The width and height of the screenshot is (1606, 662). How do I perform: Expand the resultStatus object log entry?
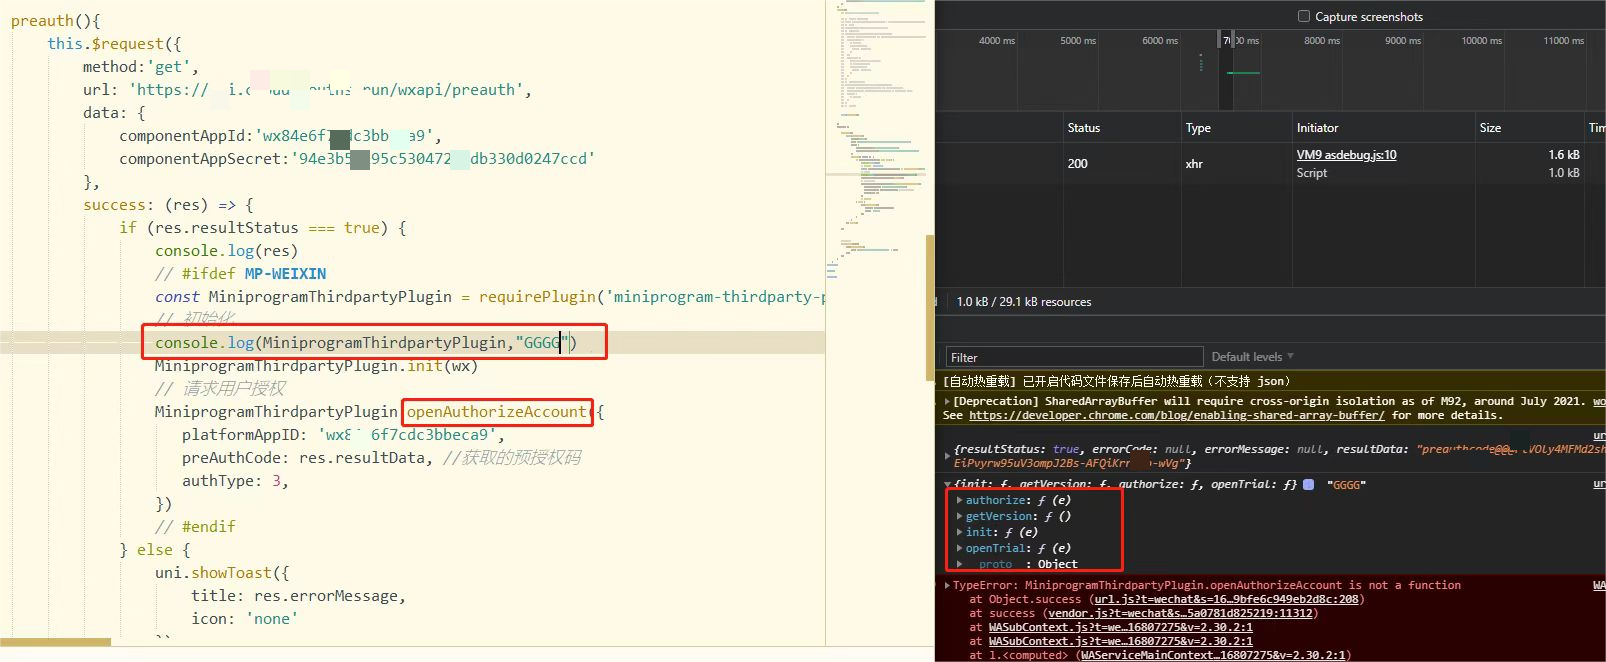pyautogui.click(x=948, y=456)
